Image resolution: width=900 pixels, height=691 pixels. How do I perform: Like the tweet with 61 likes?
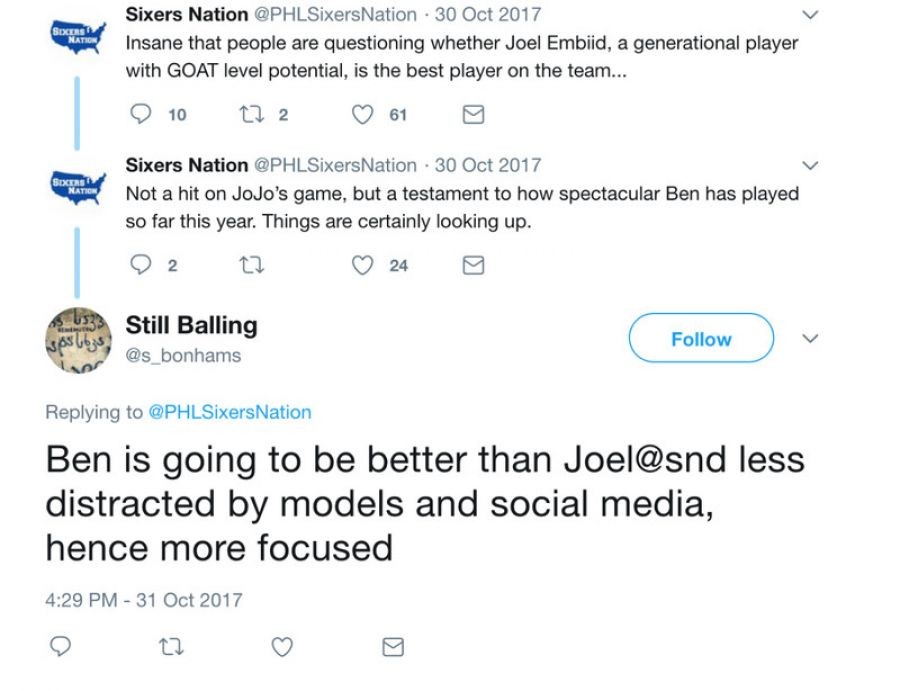363,115
